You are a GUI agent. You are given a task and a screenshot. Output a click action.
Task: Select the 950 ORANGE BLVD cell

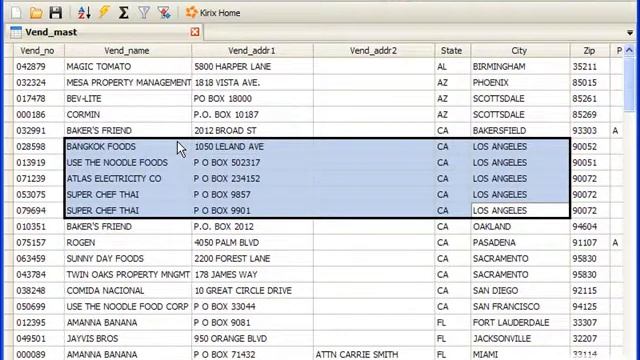pos(252,338)
